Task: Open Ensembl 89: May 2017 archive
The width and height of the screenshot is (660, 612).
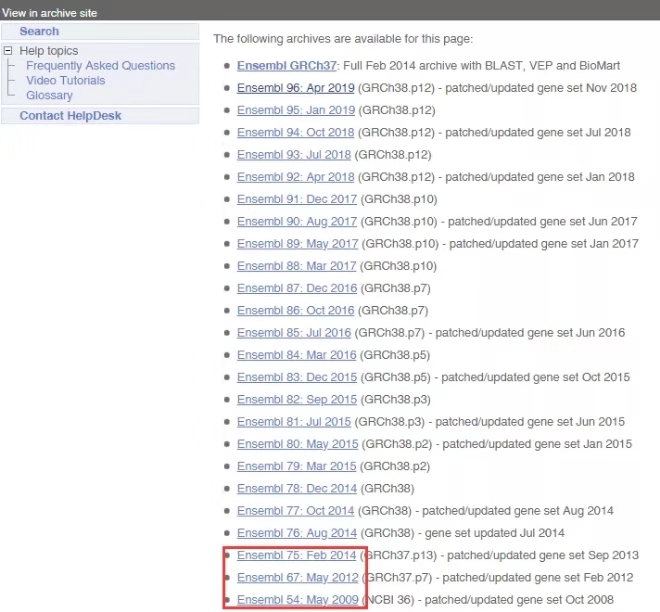Action: coord(298,244)
